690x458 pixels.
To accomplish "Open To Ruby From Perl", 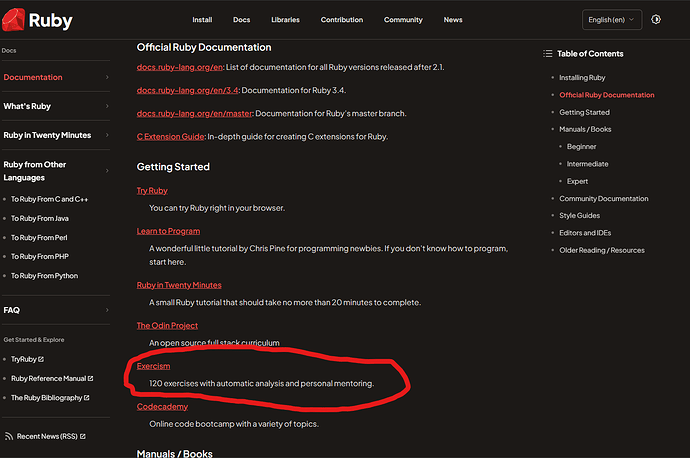I will 39,238.
